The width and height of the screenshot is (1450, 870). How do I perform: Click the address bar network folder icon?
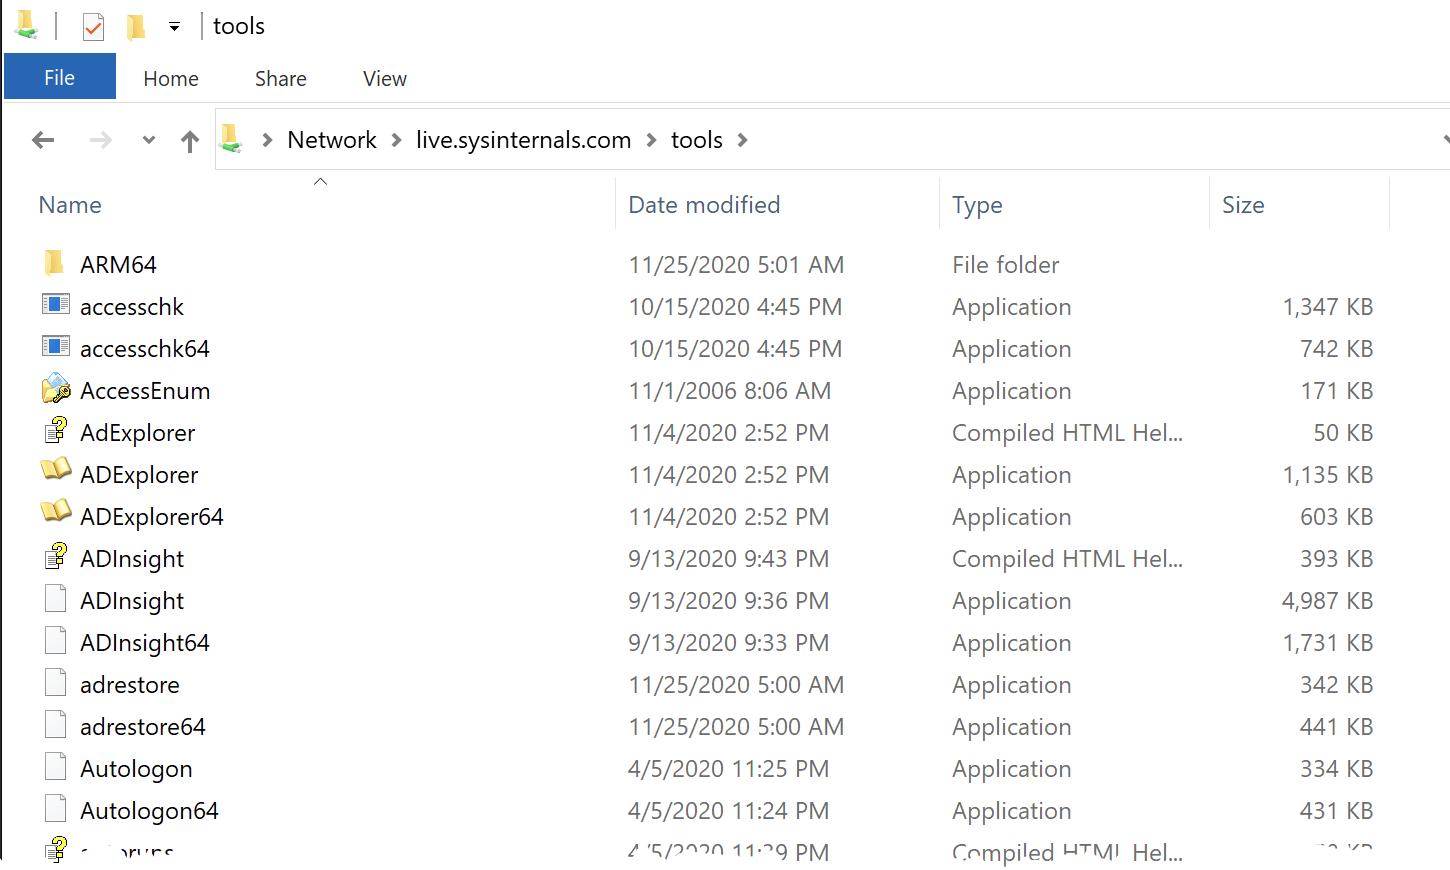coord(231,138)
